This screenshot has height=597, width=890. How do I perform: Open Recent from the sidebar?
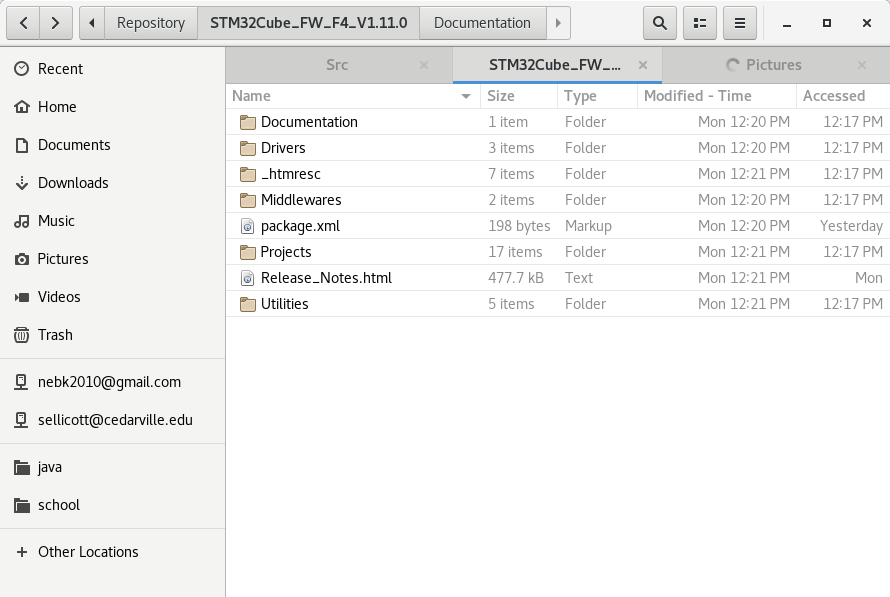point(112,69)
